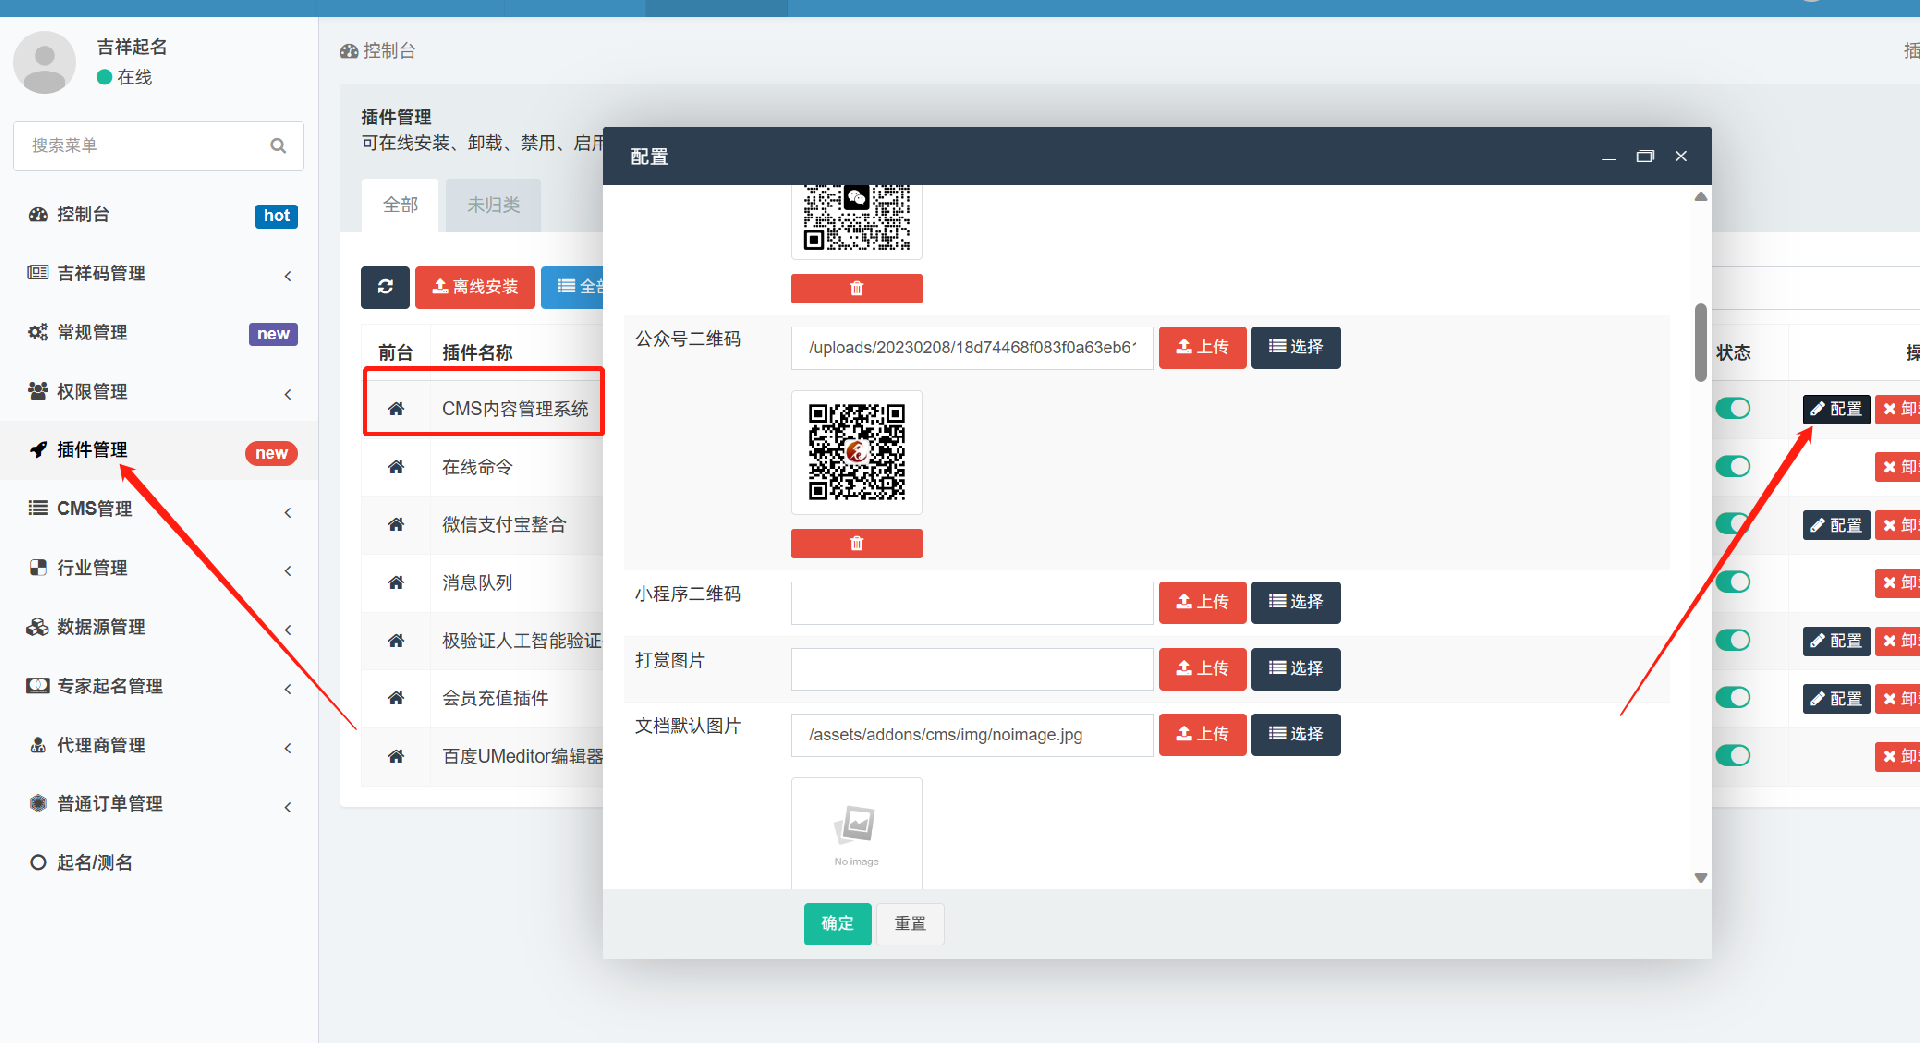Click 配置 button in the 会员充值插件 row
This screenshot has height=1043, width=1920.
[x=1836, y=698]
